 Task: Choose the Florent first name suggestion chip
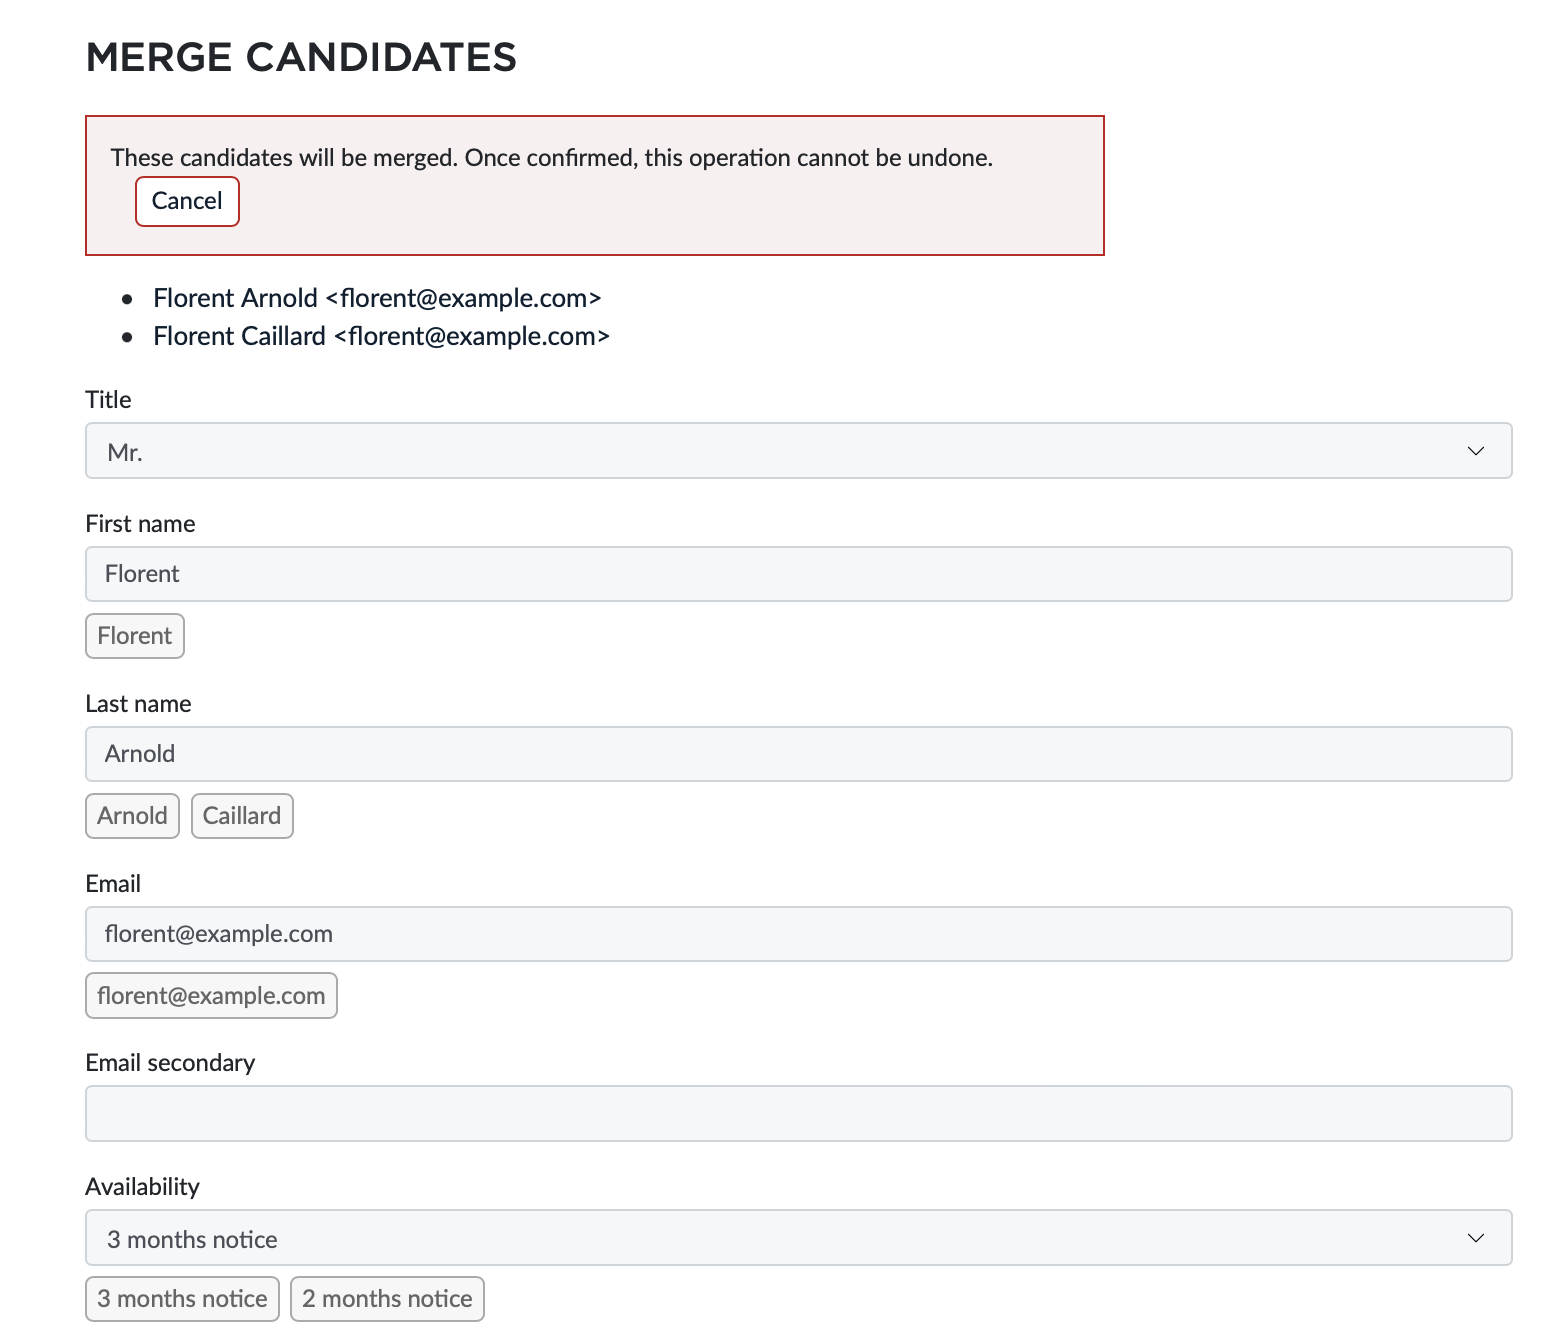(135, 636)
